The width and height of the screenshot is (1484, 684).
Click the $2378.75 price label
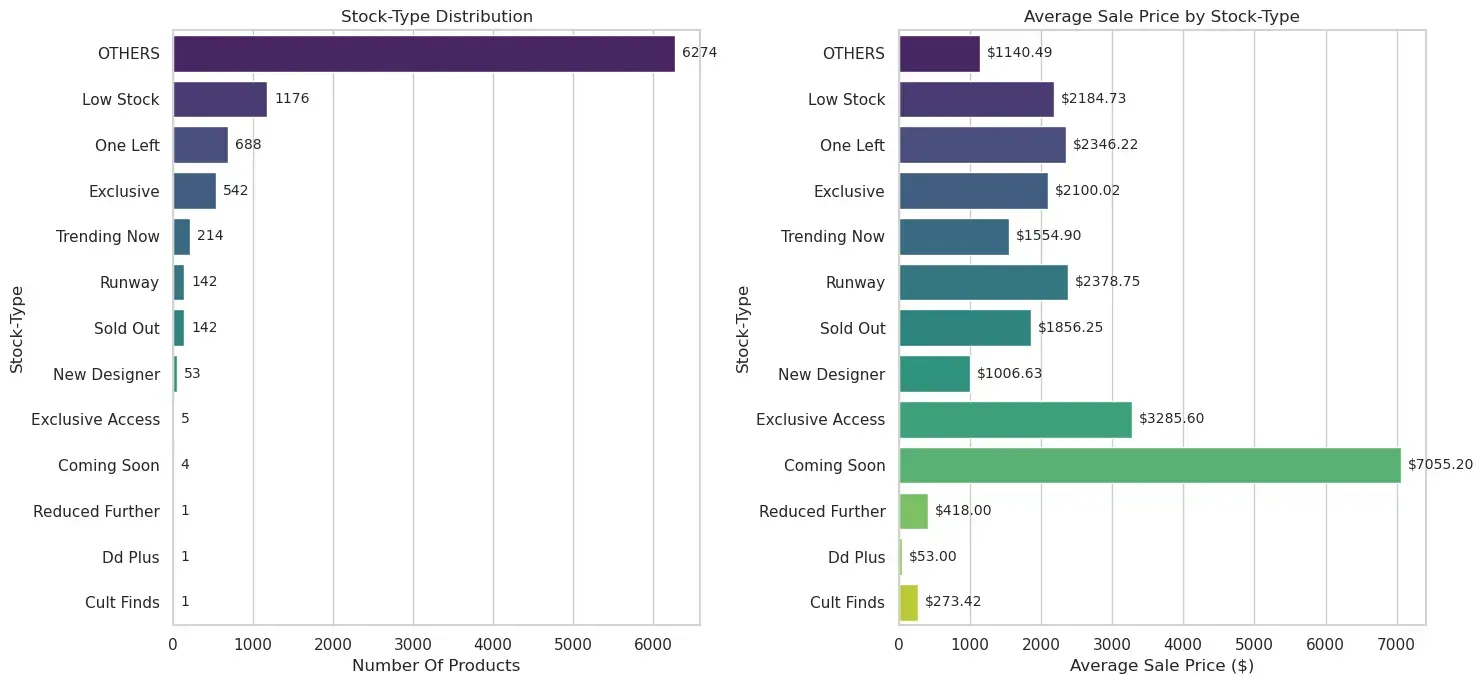1107,282
